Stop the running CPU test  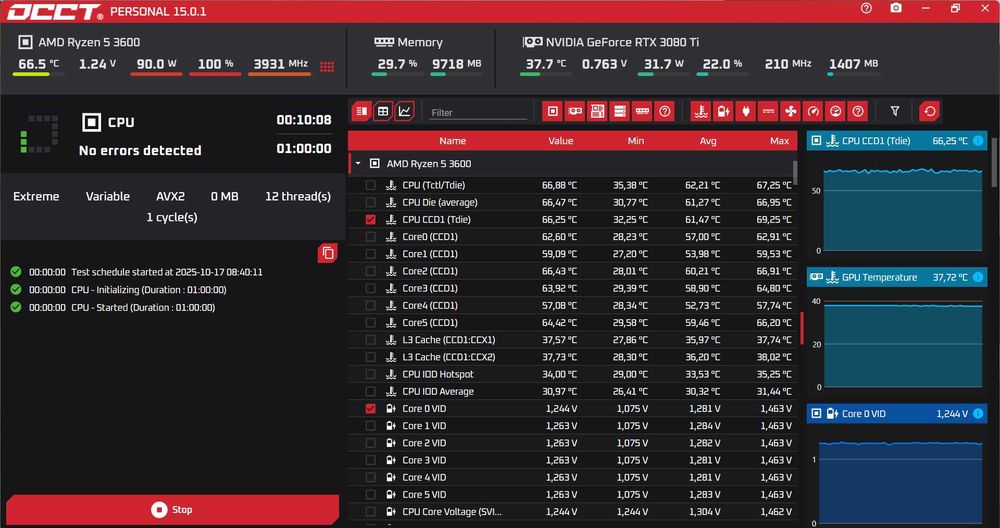[x=172, y=510]
